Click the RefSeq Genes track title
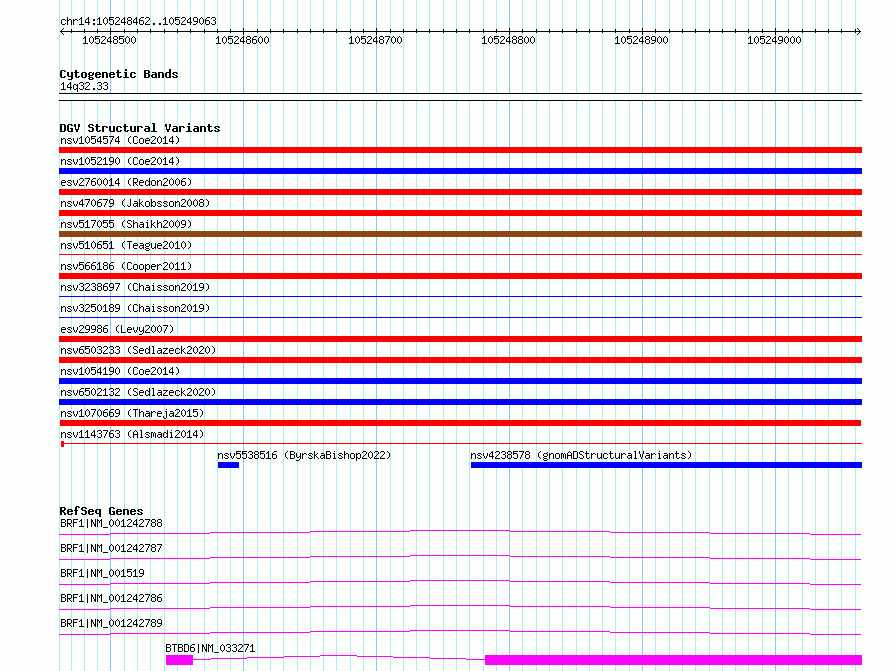Viewport: 890px width, 671px height. 101,511
